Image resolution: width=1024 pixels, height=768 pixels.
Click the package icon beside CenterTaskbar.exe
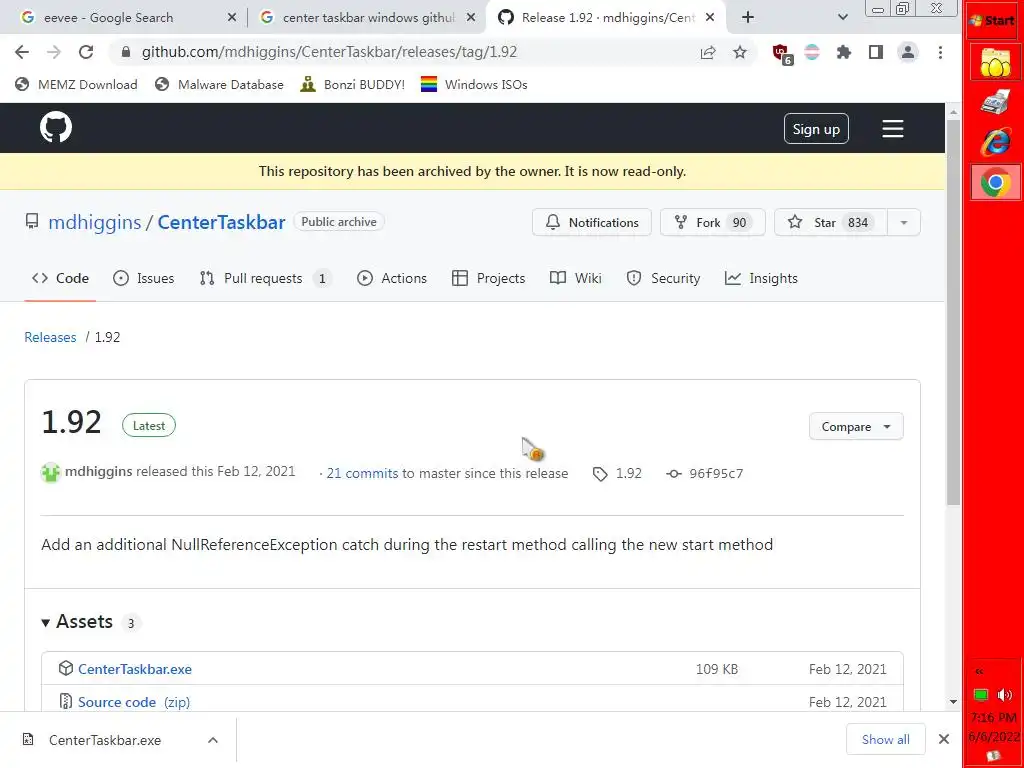(x=65, y=668)
